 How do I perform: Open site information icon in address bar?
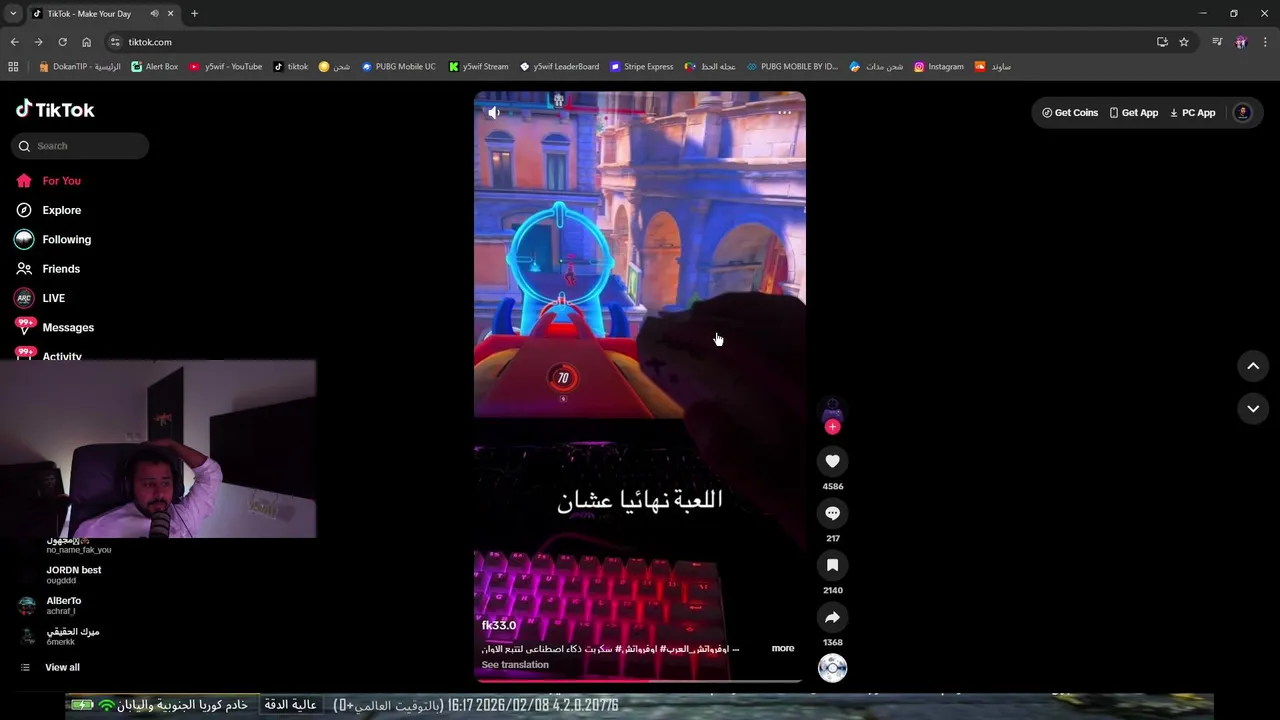115,42
